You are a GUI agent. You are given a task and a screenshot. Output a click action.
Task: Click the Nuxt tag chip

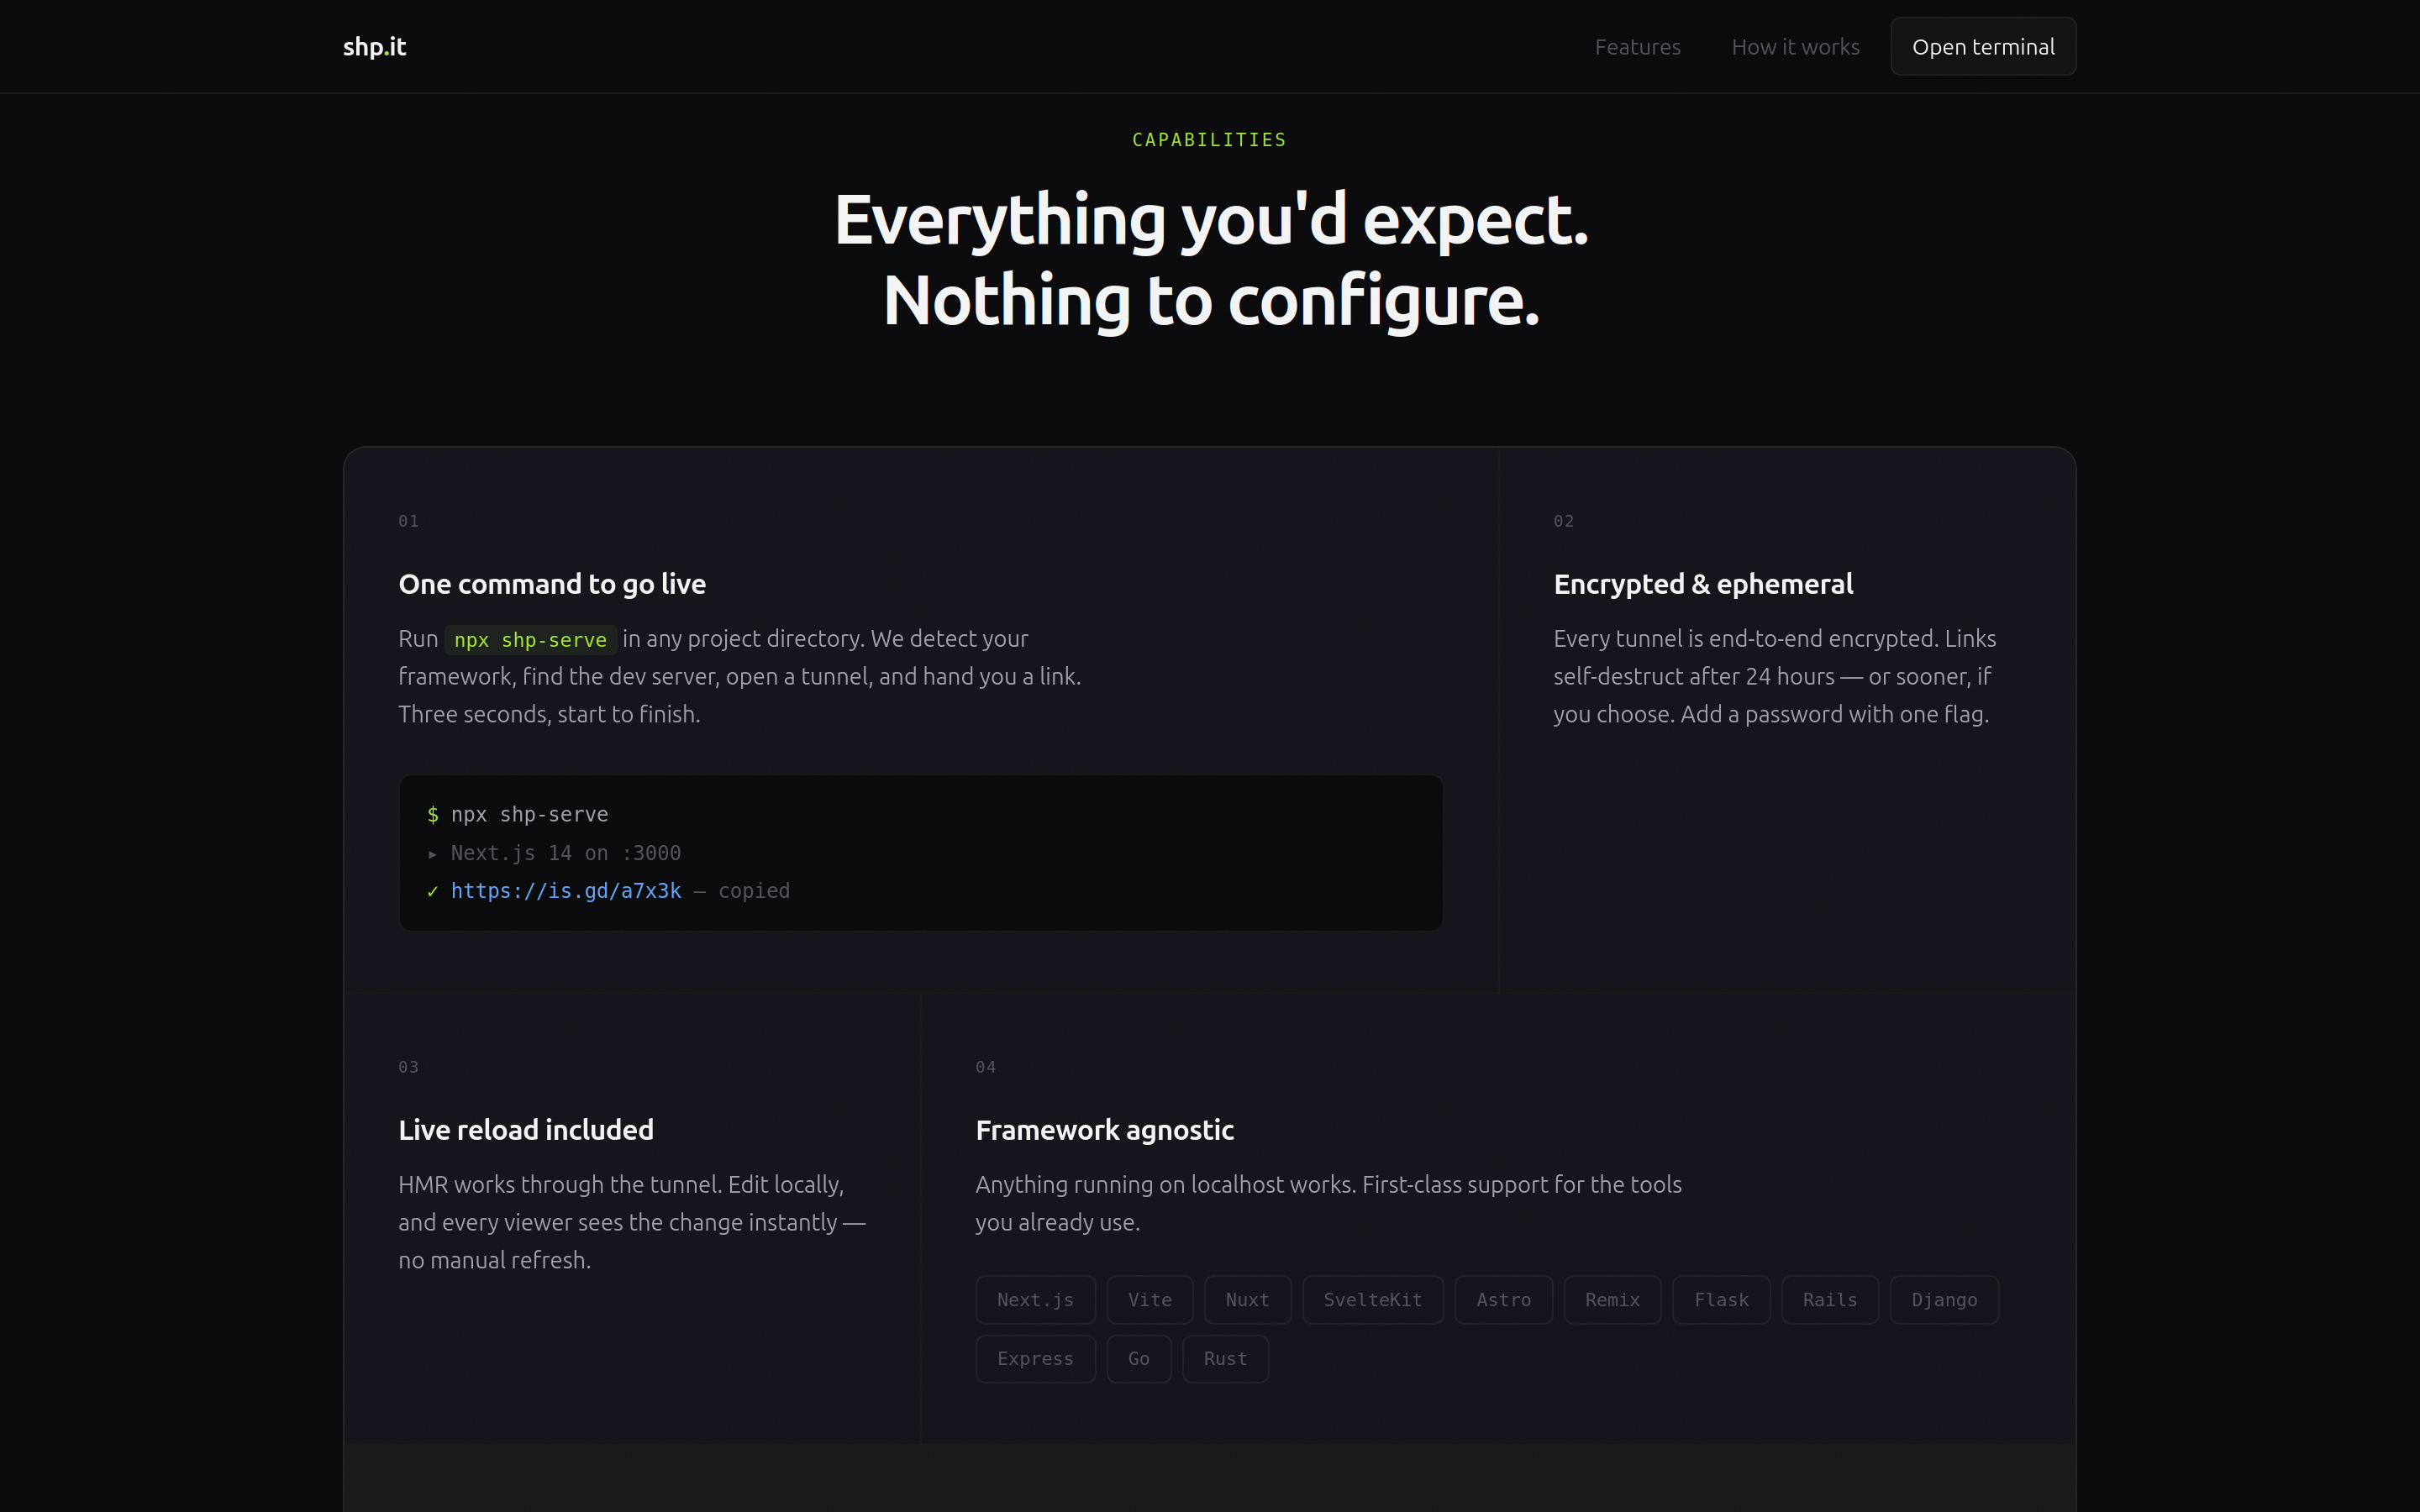click(1247, 1300)
